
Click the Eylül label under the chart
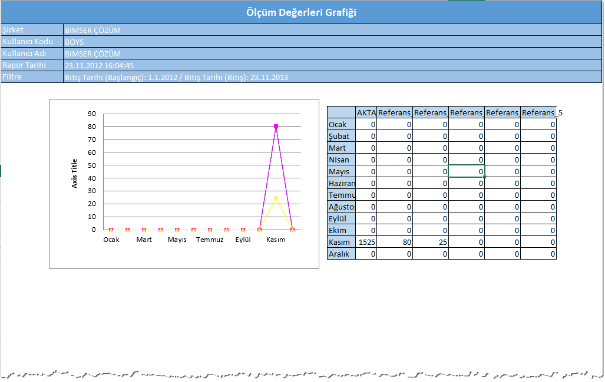tap(243, 240)
